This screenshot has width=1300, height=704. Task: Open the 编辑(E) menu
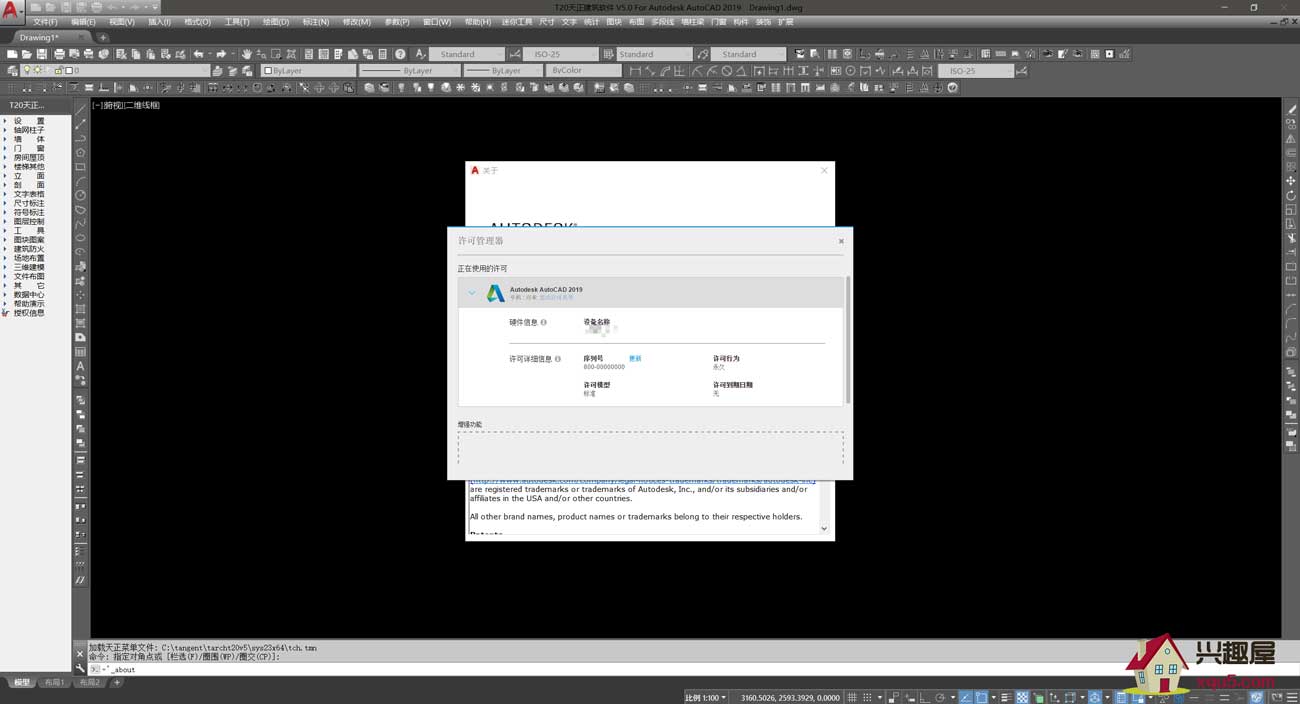tap(83, 22)
